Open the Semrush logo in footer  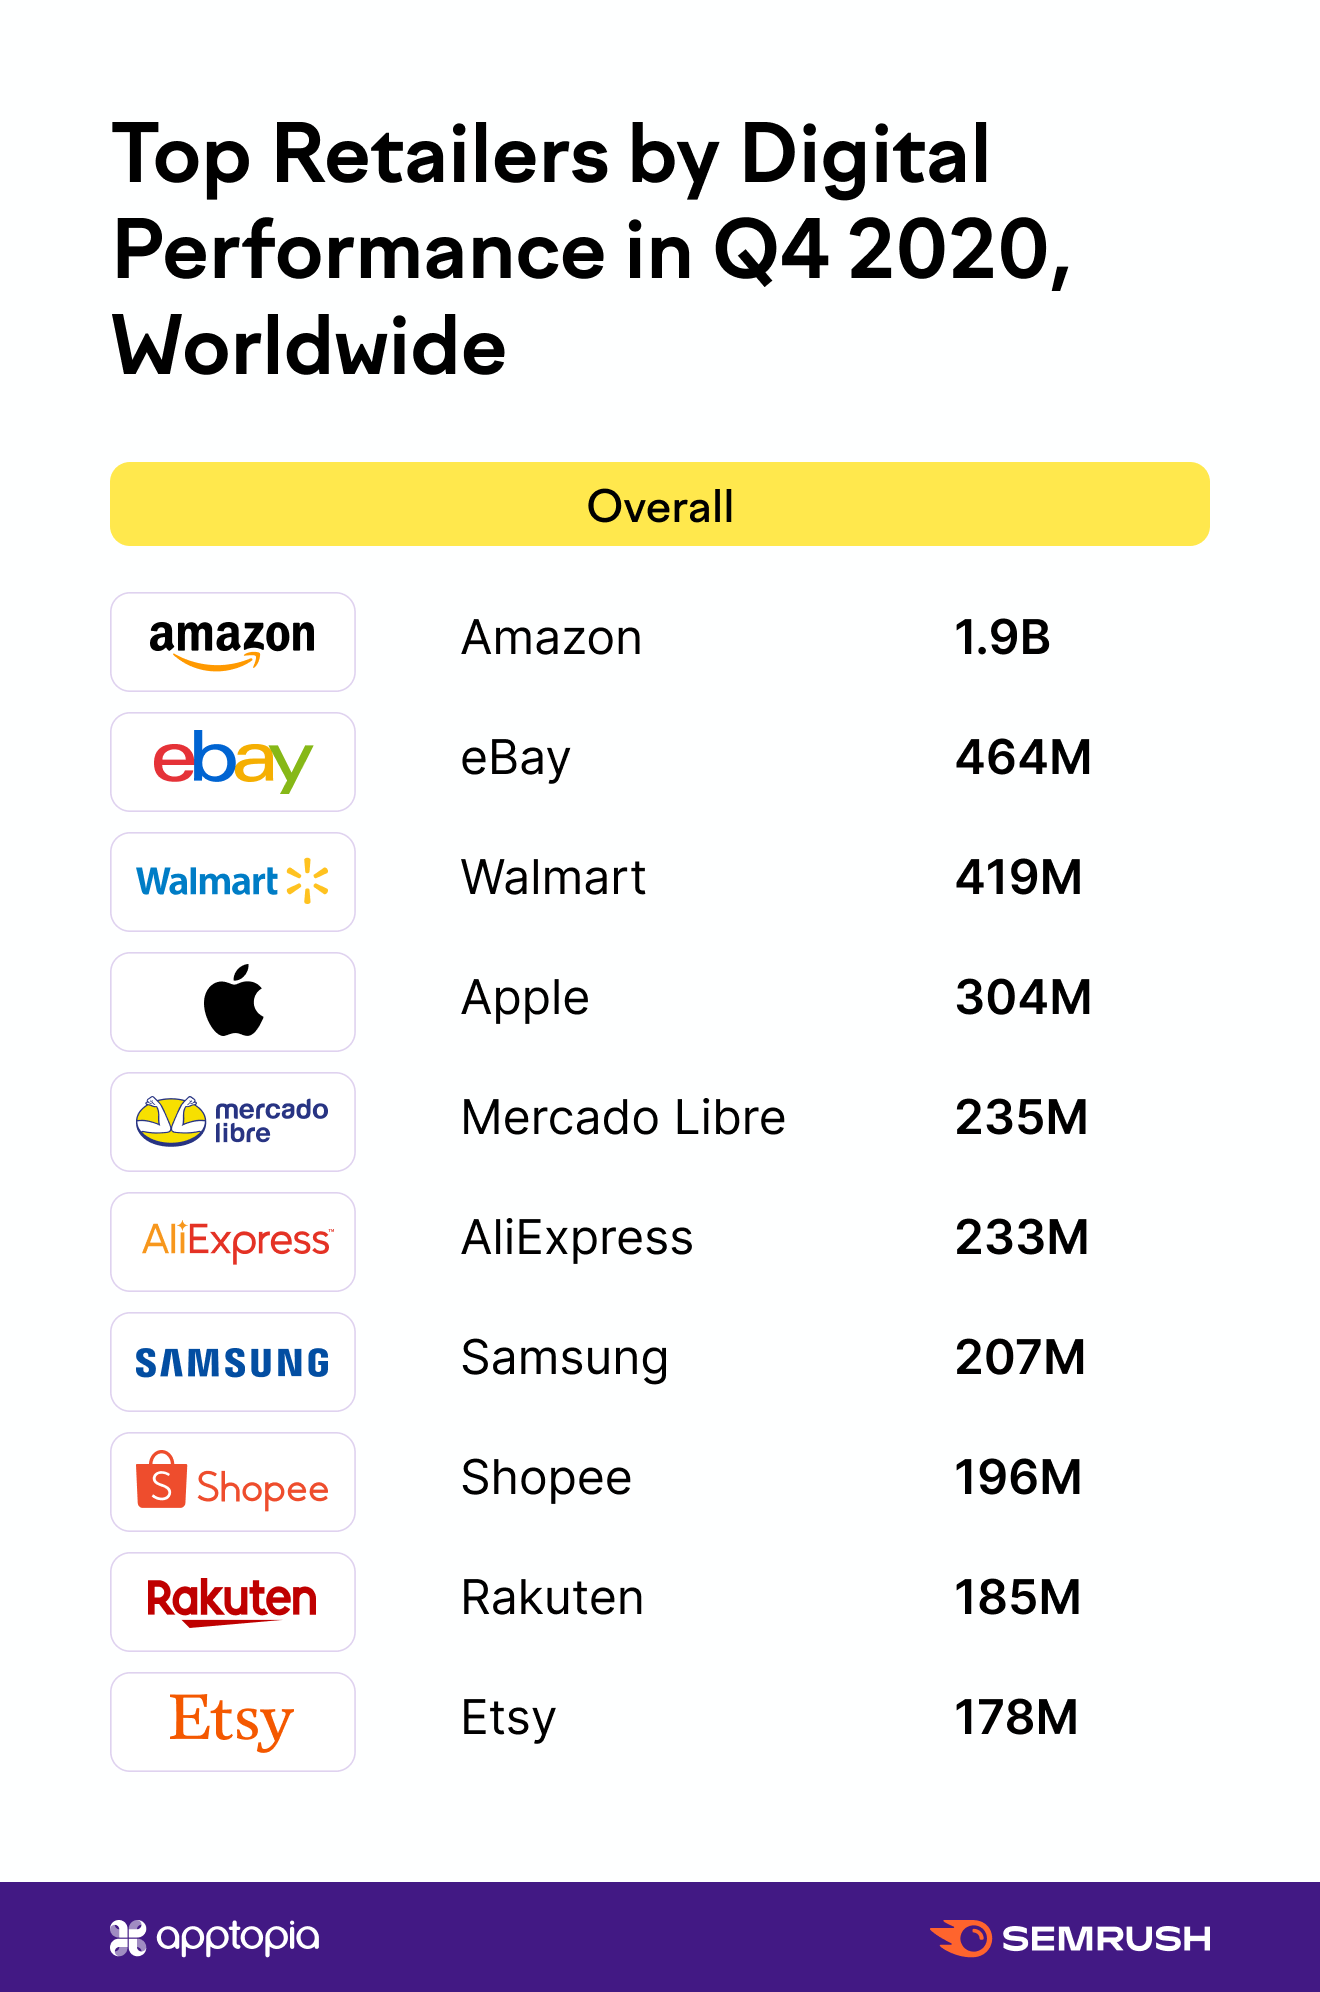point(1071,1938)
